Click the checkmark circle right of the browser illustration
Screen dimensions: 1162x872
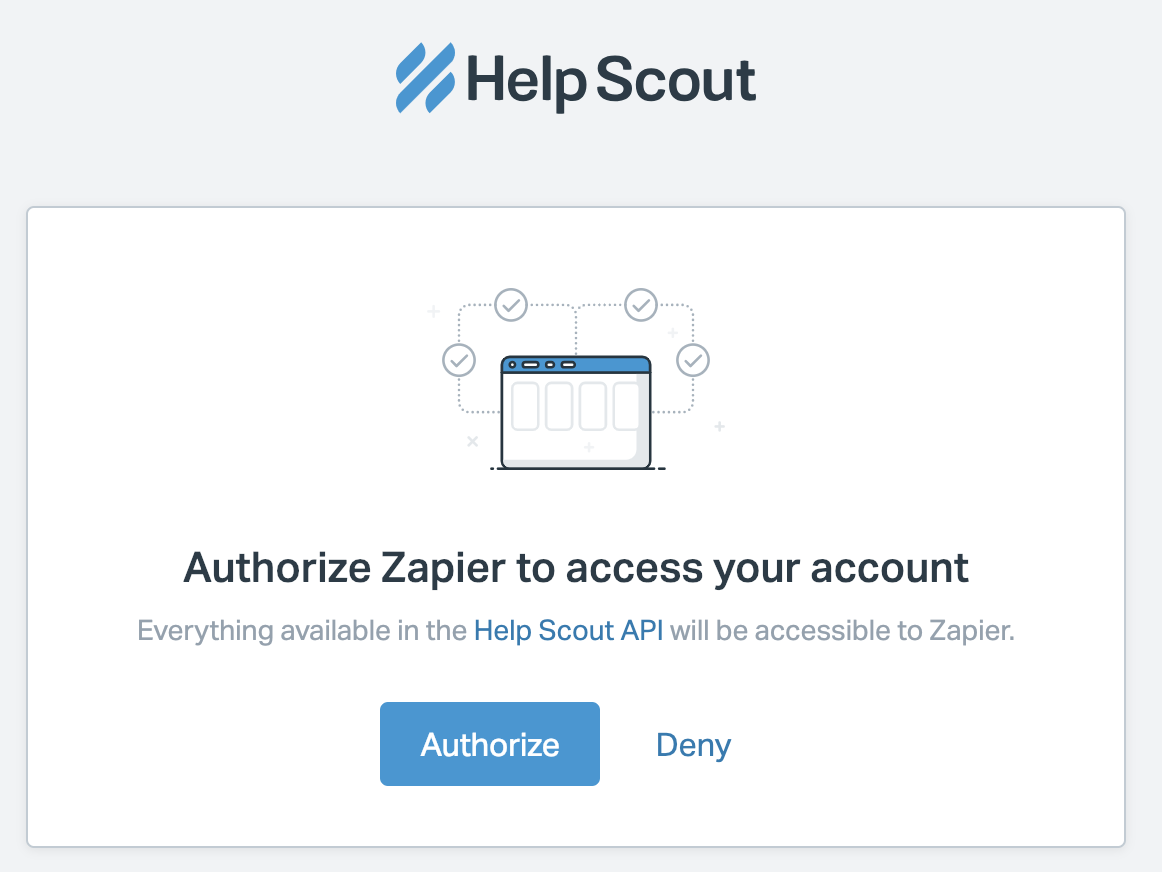693,358
